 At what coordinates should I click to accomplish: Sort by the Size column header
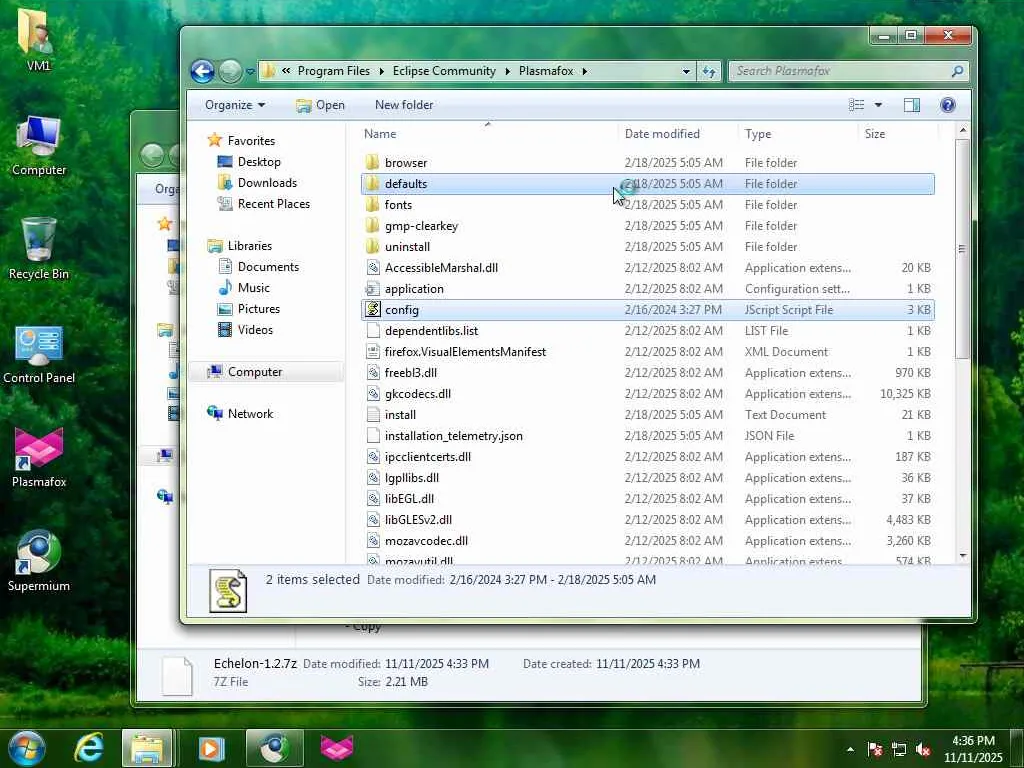tap(875, 134)
